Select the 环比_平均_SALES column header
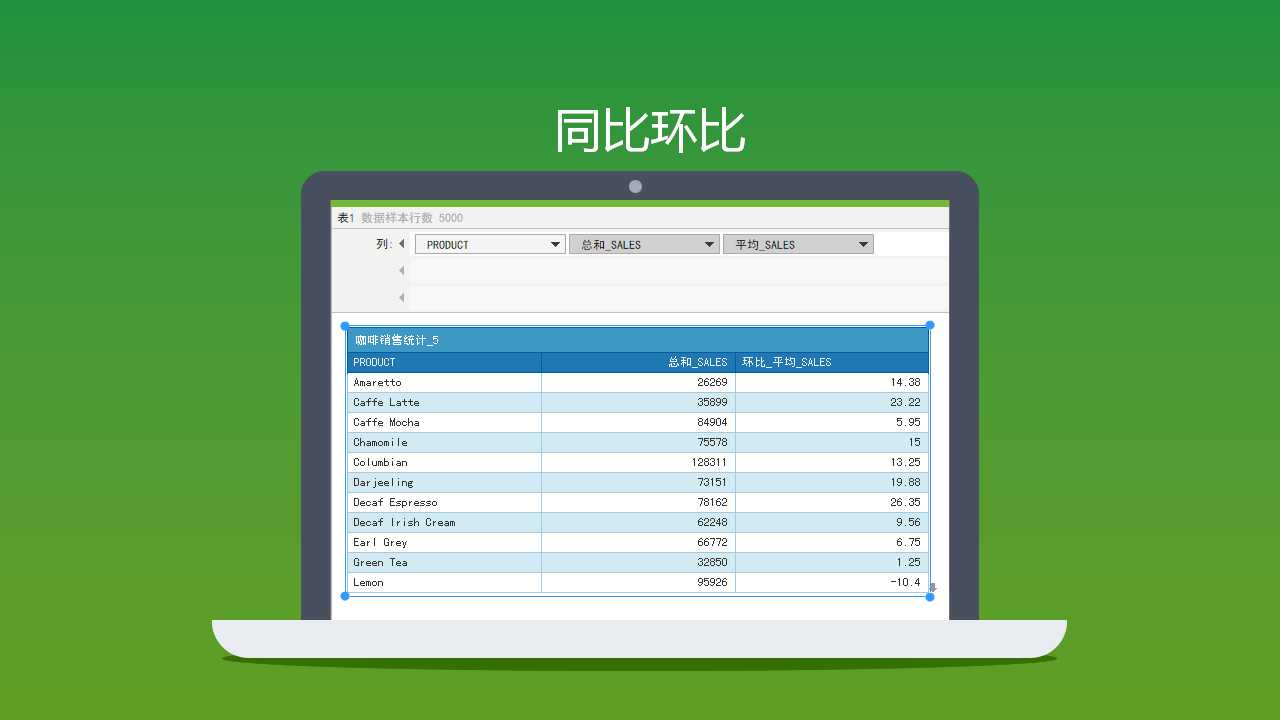Screen dimensions: 1280x720 tap(832, 362)
